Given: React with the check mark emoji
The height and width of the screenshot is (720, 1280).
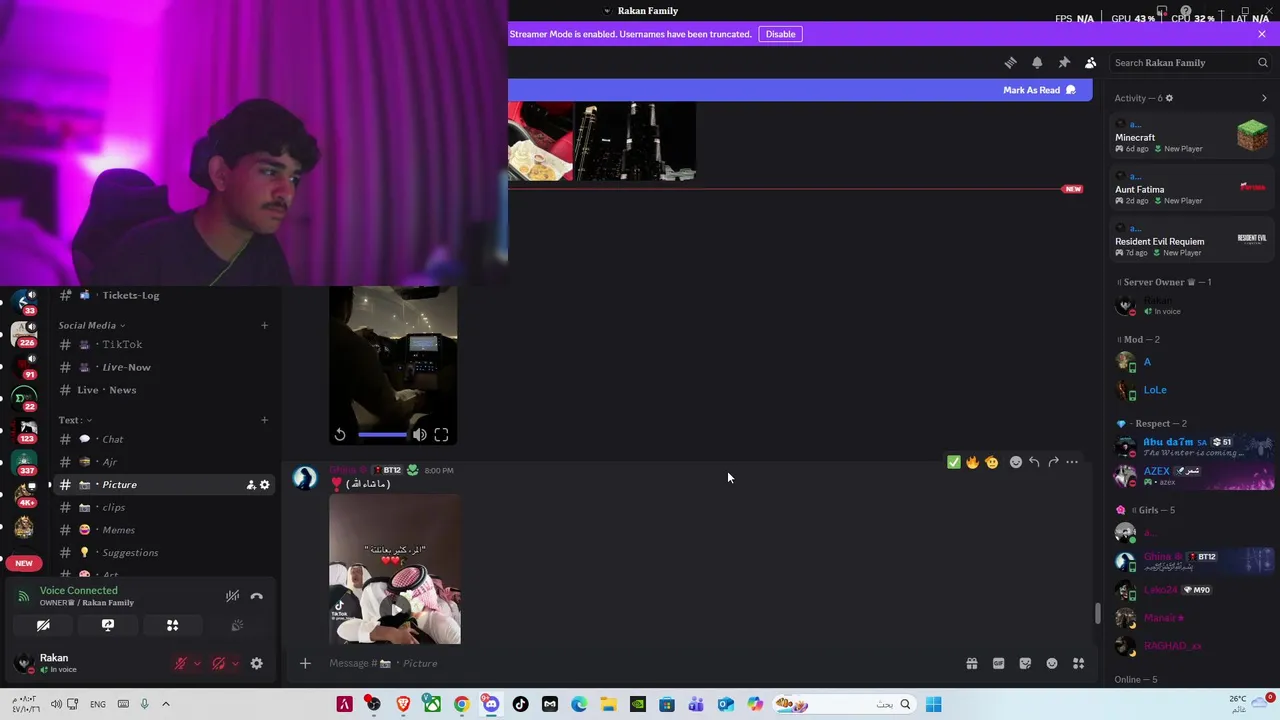Looking at the screenshot, I should pyautogui.click(x=953, y=462).
